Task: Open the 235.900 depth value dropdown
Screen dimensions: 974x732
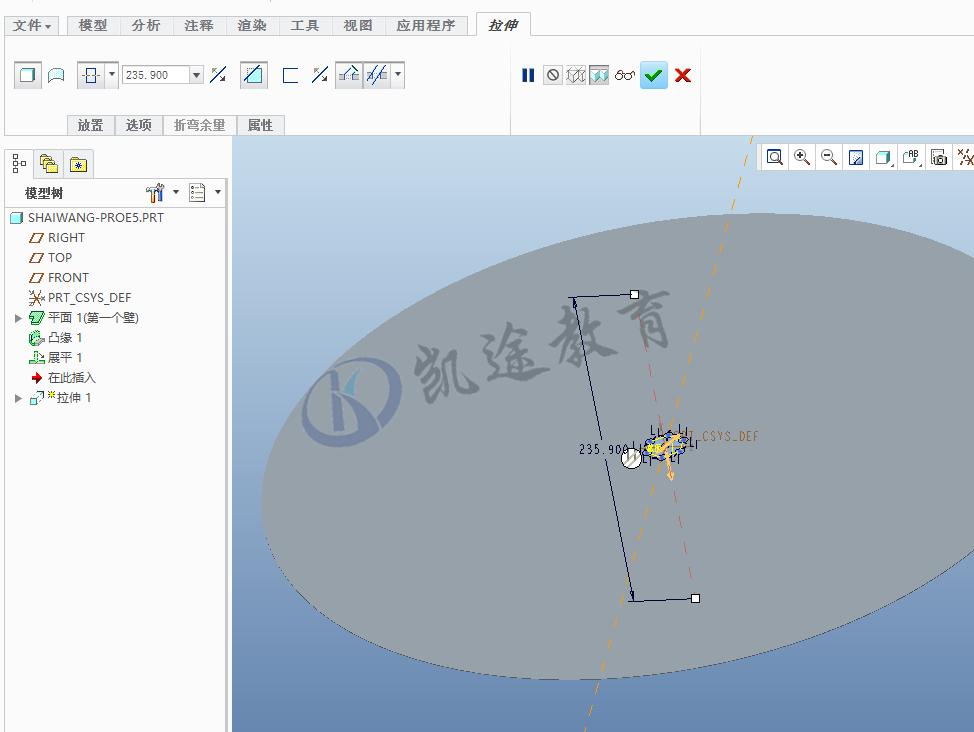Action: pyautogui.click(x=194, y=74)
